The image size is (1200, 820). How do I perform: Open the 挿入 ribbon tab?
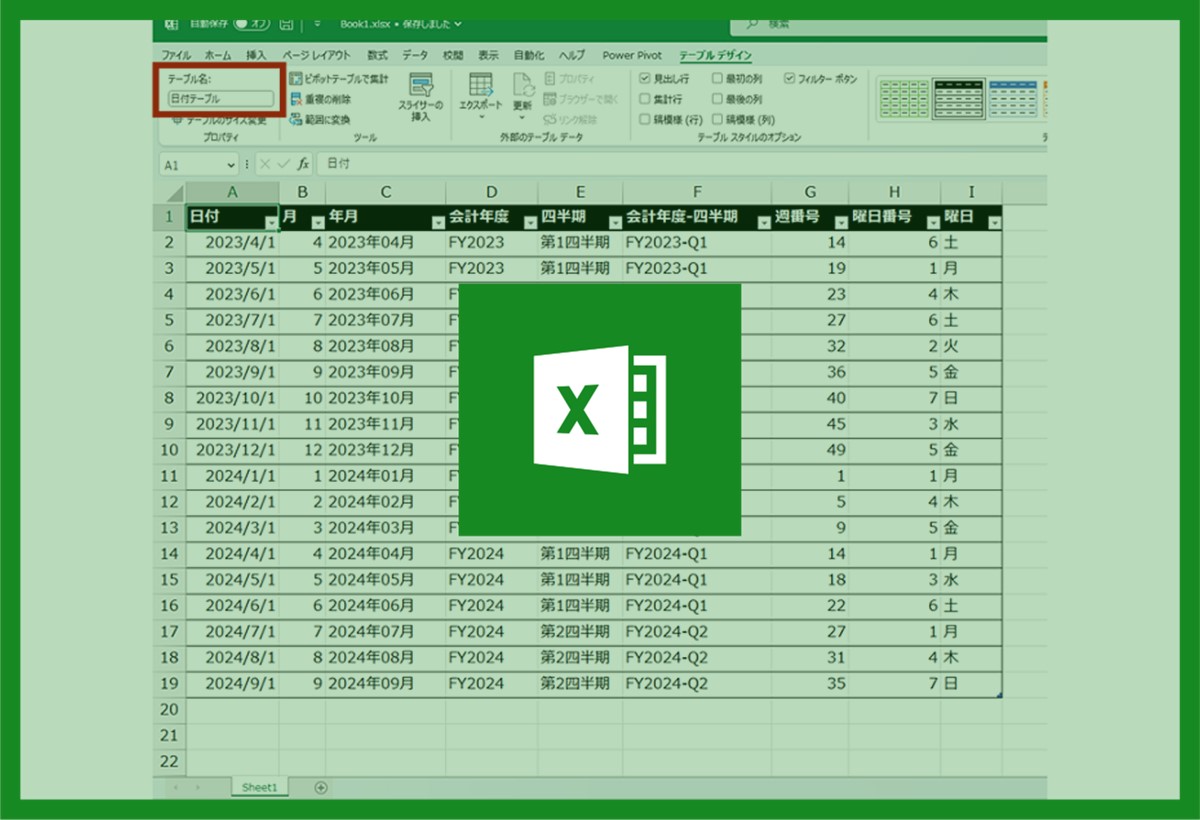pos(256,56)
